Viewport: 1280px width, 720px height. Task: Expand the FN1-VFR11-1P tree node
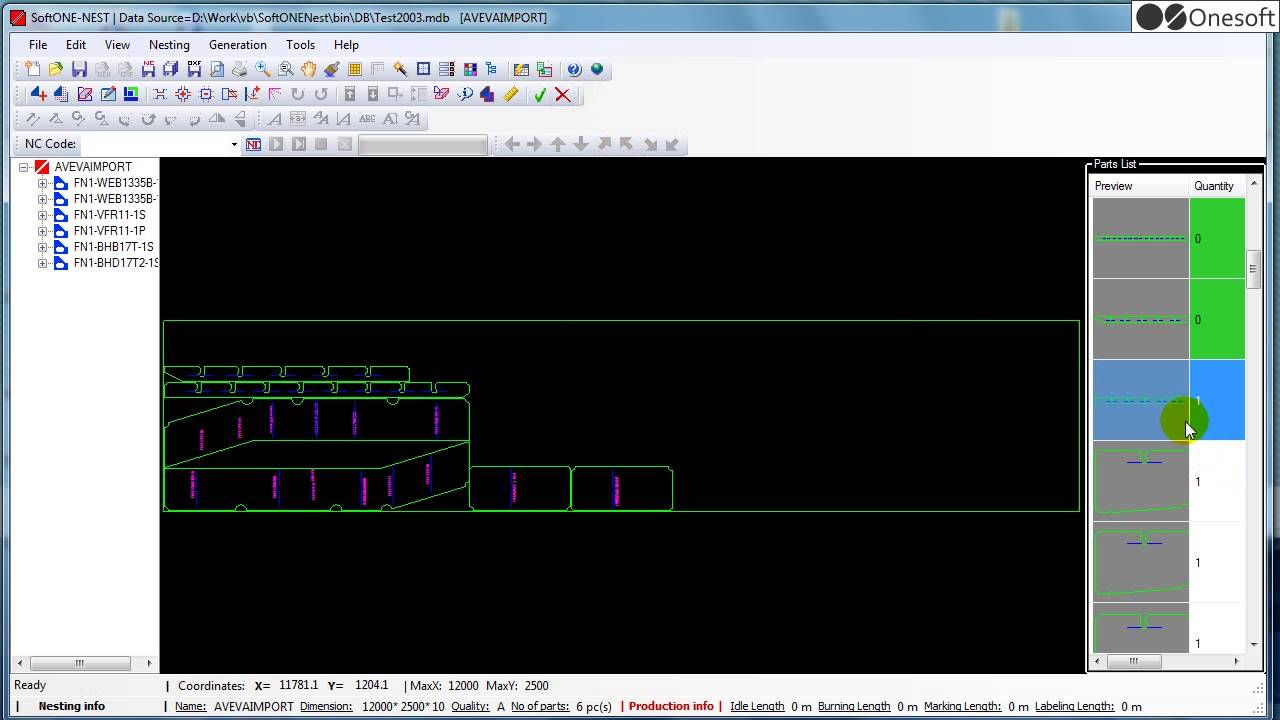pos(43,231)
